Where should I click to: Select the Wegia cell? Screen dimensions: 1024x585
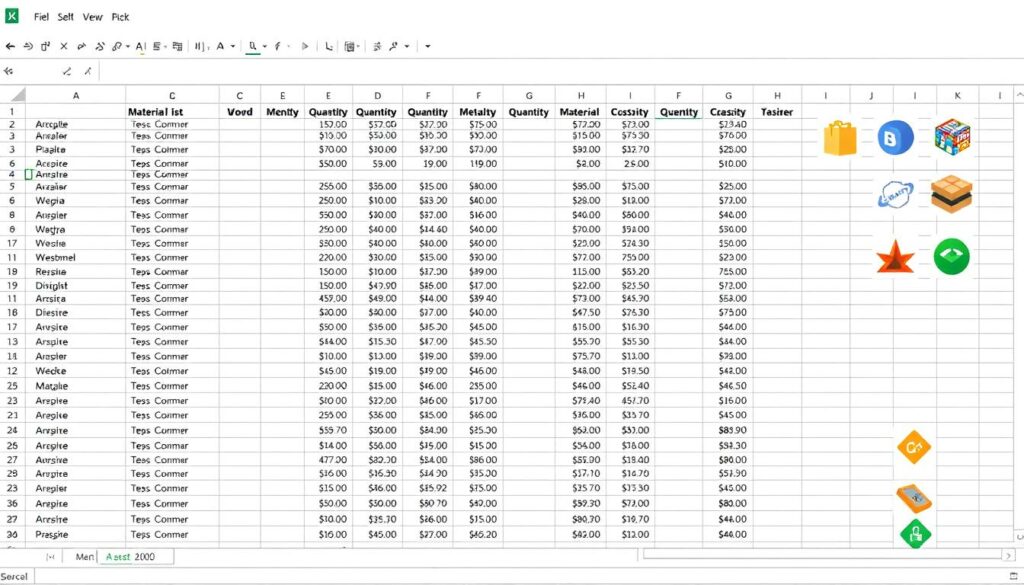tap(76, 200)
